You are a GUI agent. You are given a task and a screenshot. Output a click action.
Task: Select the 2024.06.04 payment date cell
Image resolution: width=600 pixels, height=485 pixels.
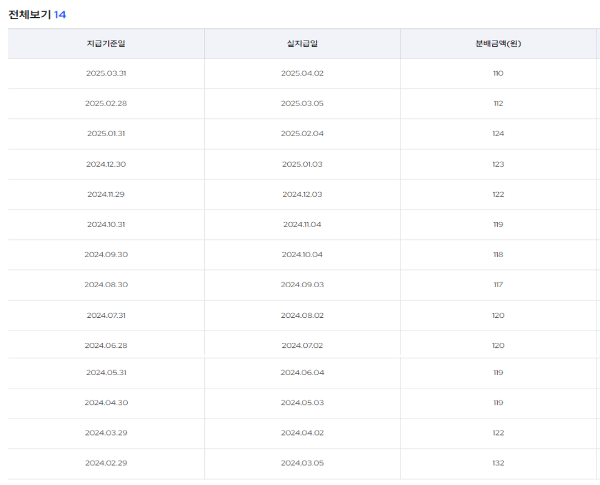point(302,372)
